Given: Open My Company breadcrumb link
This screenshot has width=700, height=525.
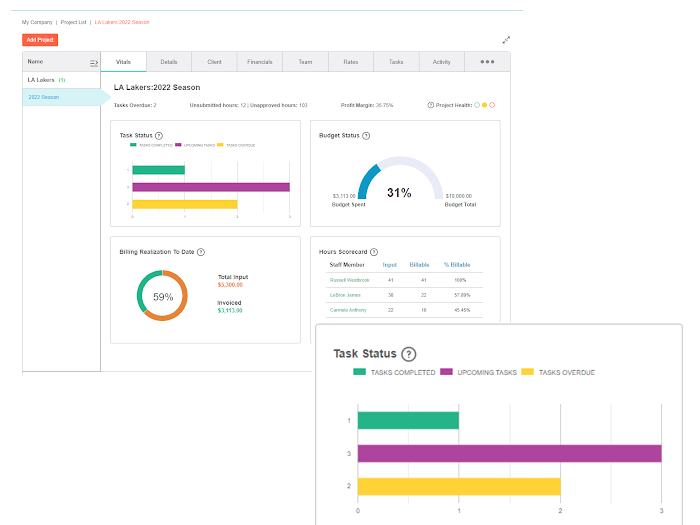Looking at the screenshot, I should pyautogui.click(x=37, y=22).
